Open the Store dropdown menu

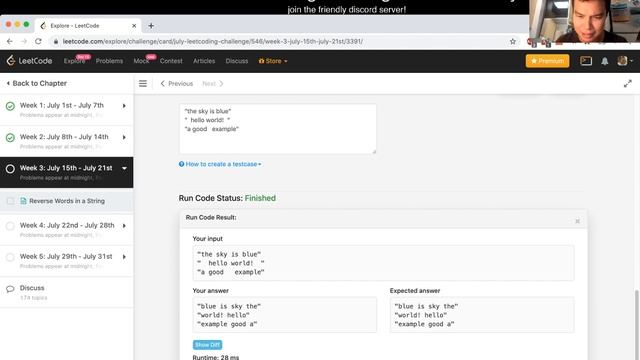pyautogui.click(x=273, y=61)
